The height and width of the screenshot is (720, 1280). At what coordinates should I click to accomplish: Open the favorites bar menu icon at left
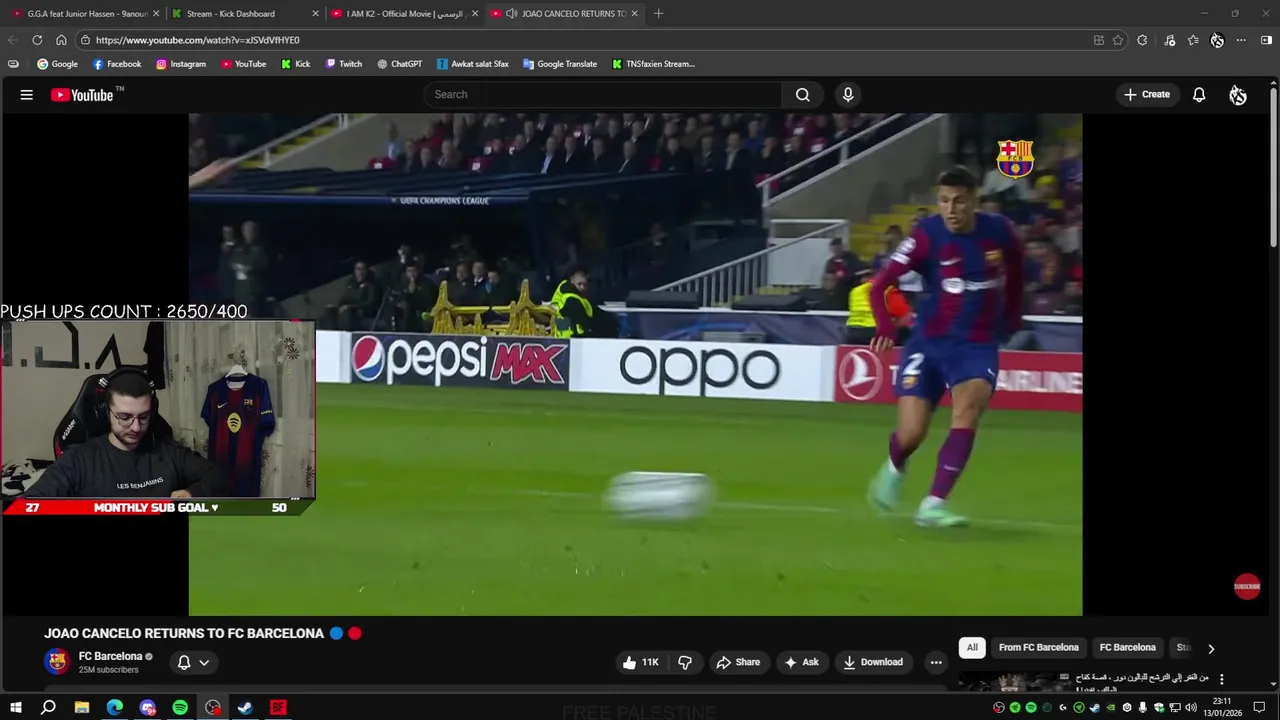pyautogui.click(x=13, y=64)
